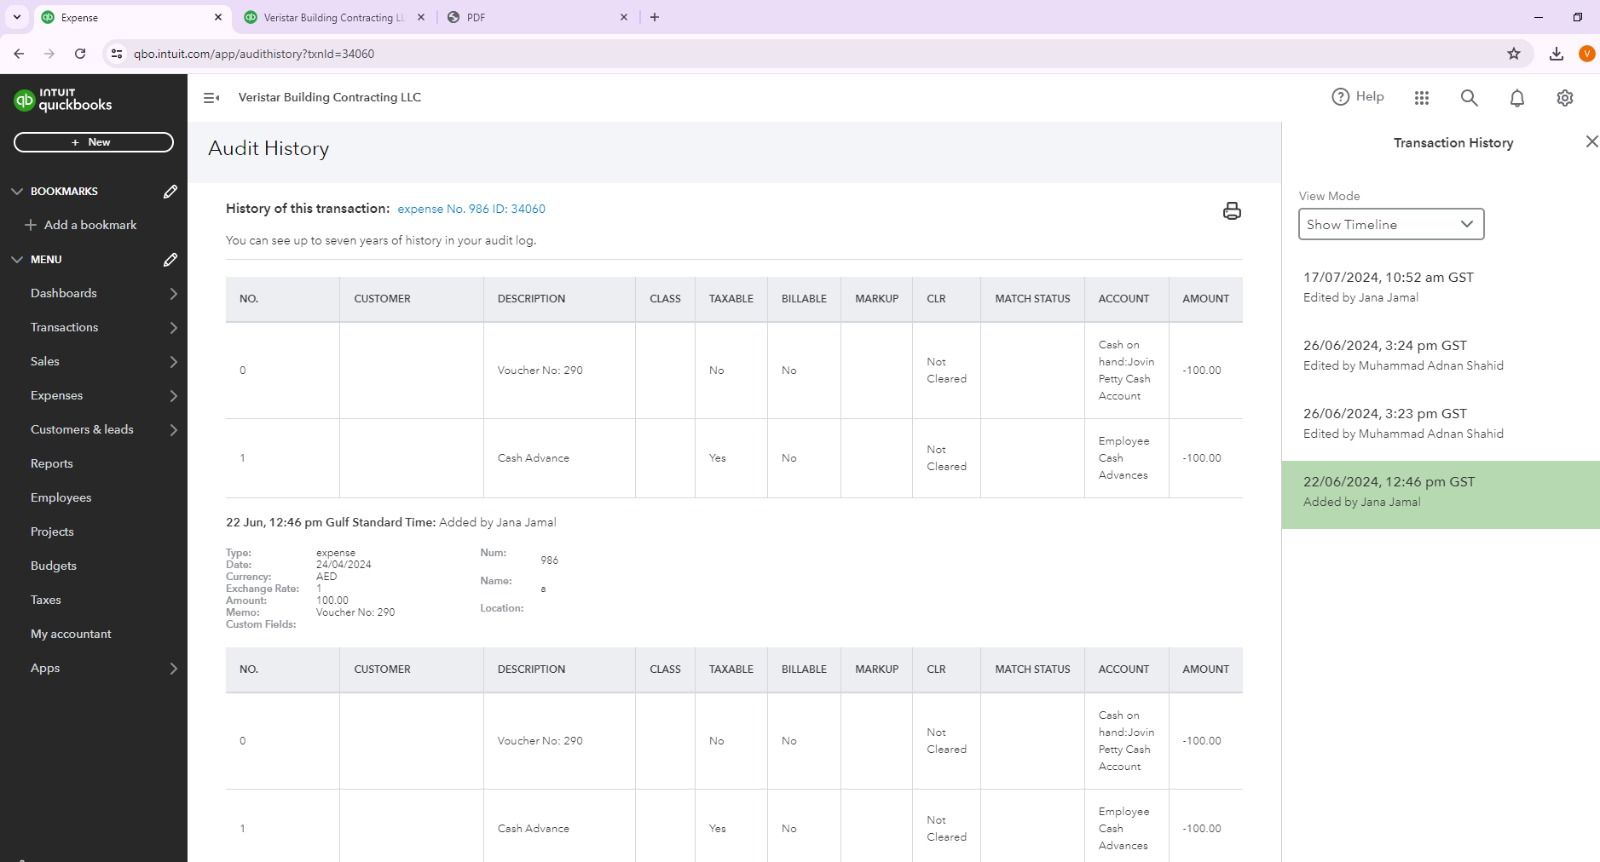Screen dimensions: 1600x862
Task: Switch to the Veristar Building Contracting browser tab
Action: [334, 17]
